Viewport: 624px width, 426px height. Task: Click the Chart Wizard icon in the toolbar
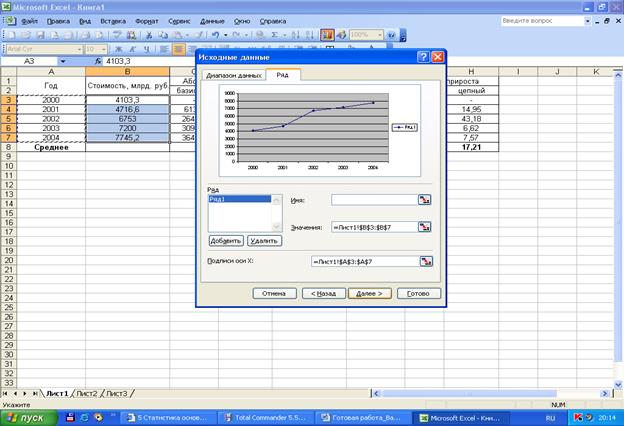[x=328, y=34]
